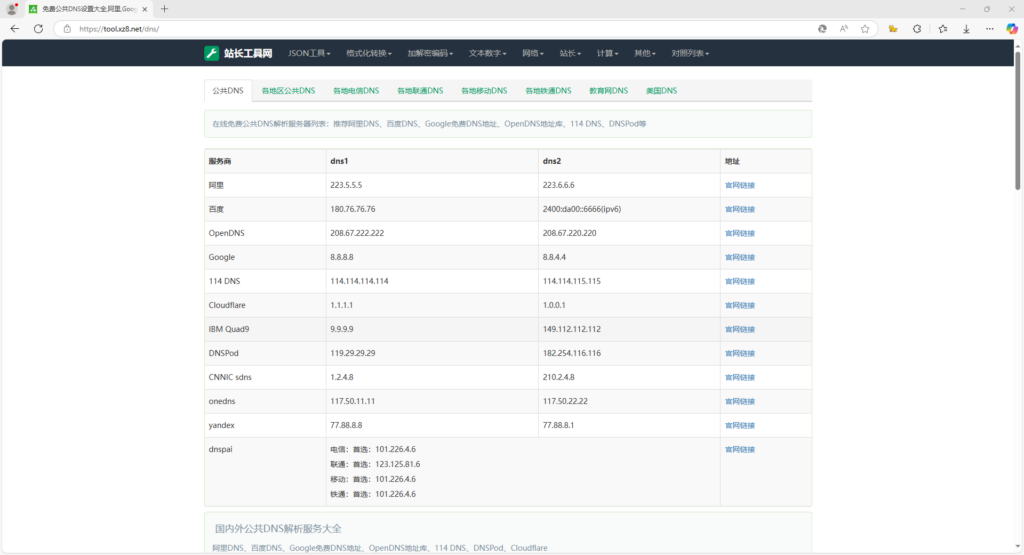Image resolution: width=1024 pixels, height=555 pixels.
Task: Open the 官网链接 for yandex row
Action: [740, 425]
